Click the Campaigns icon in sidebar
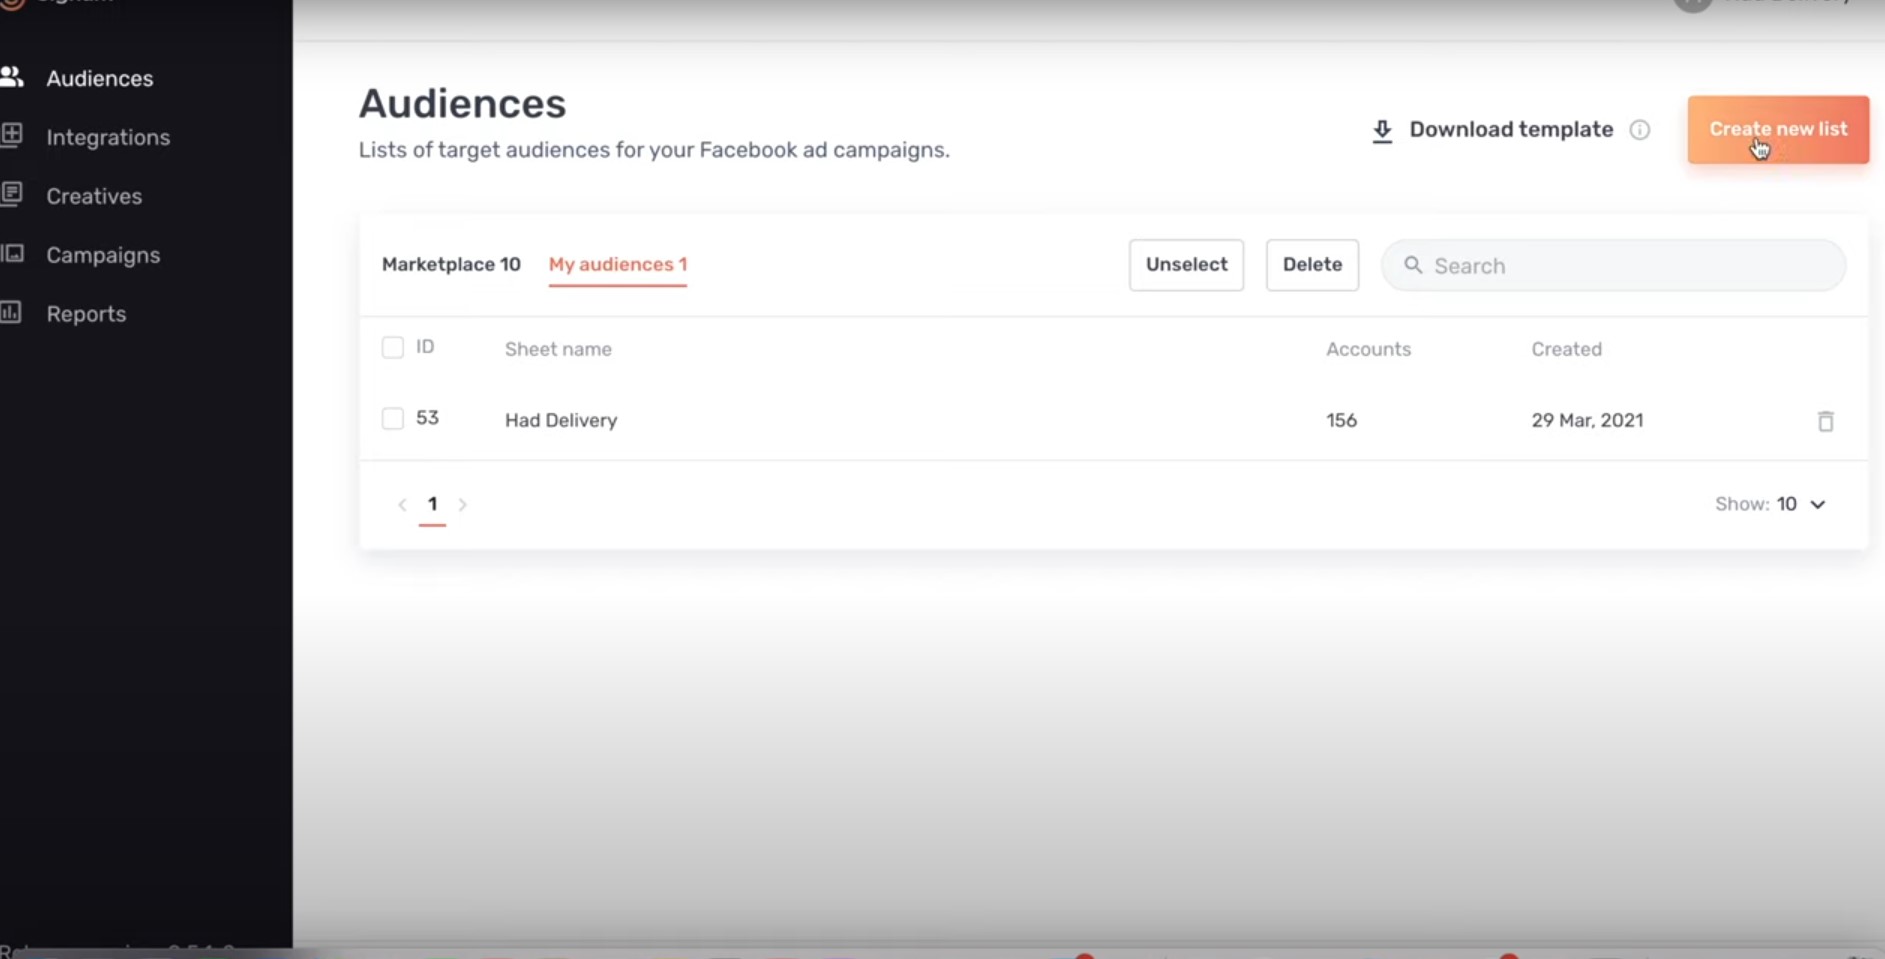Screen dimensions: 1885x959 tap(11, 253)
